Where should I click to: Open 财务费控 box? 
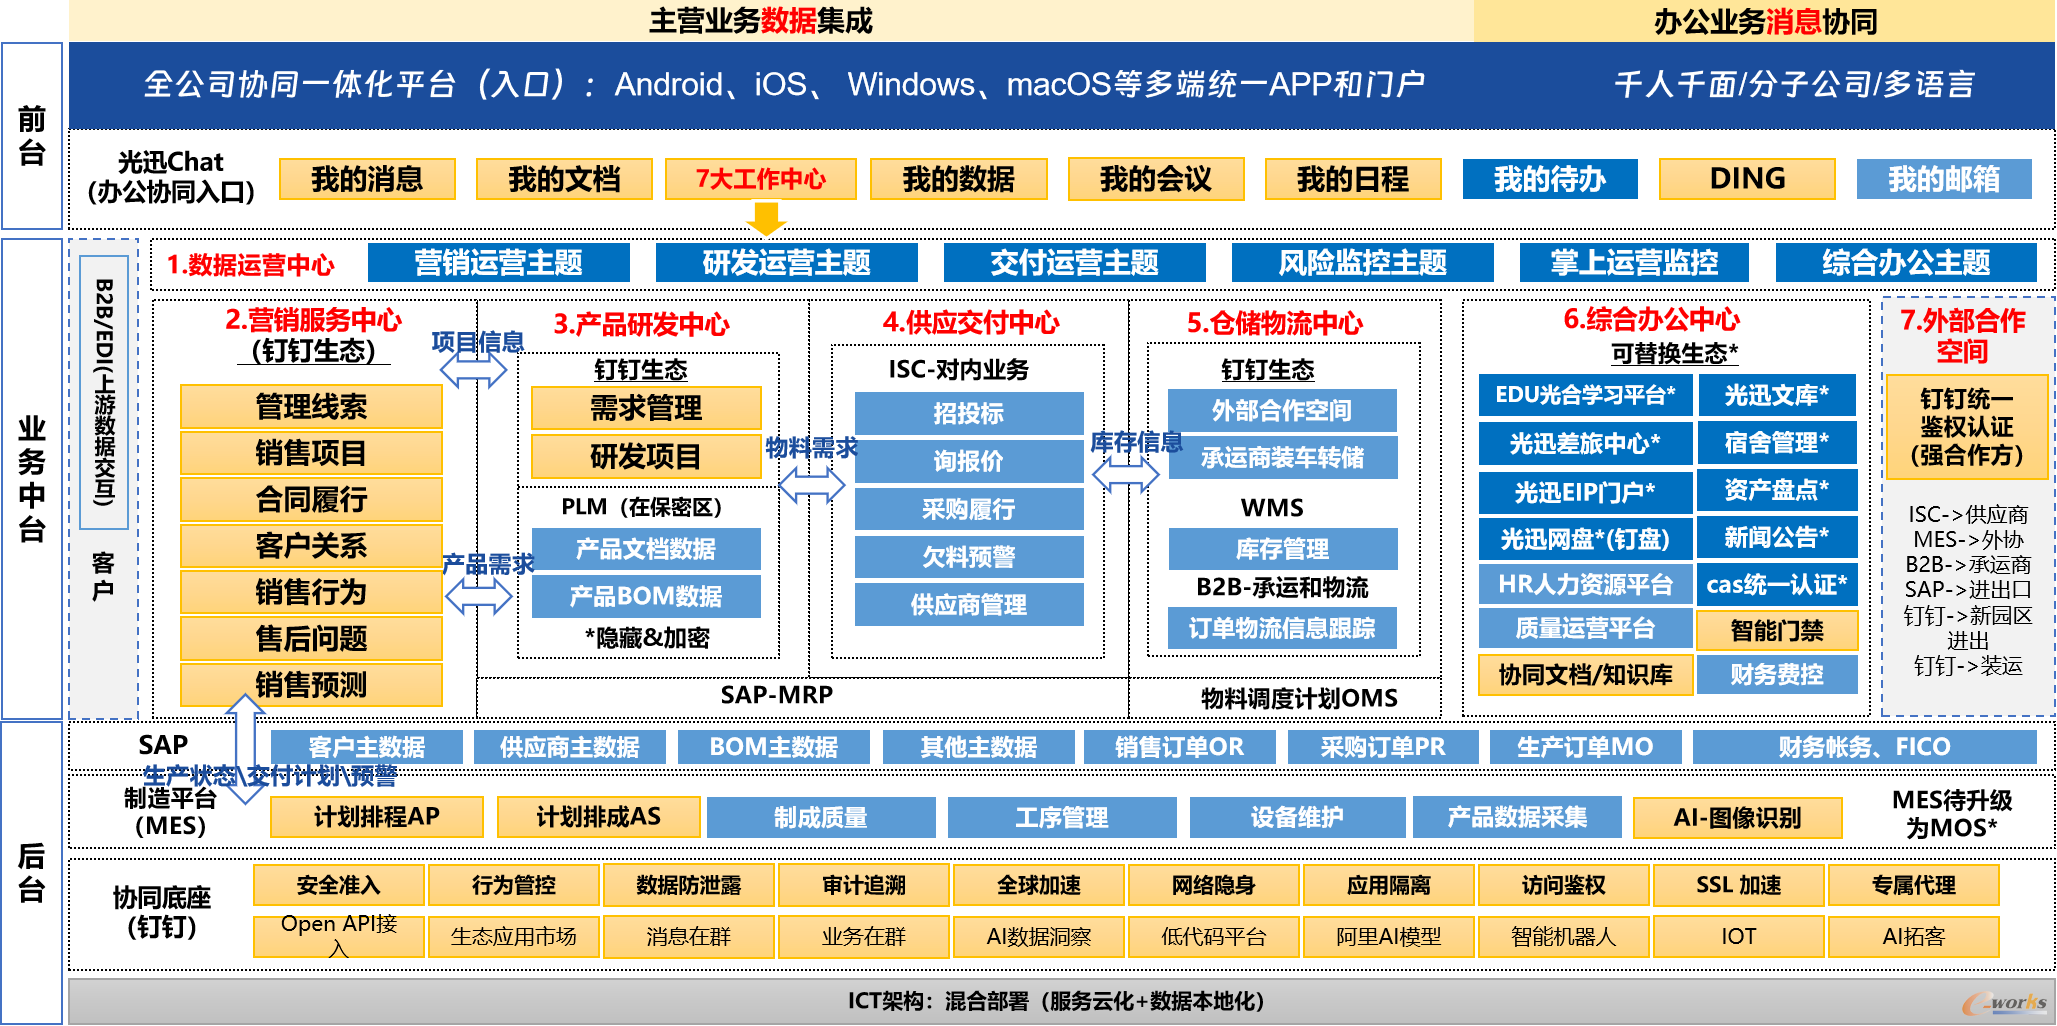pyautogui.click(x=1777, y=675)
